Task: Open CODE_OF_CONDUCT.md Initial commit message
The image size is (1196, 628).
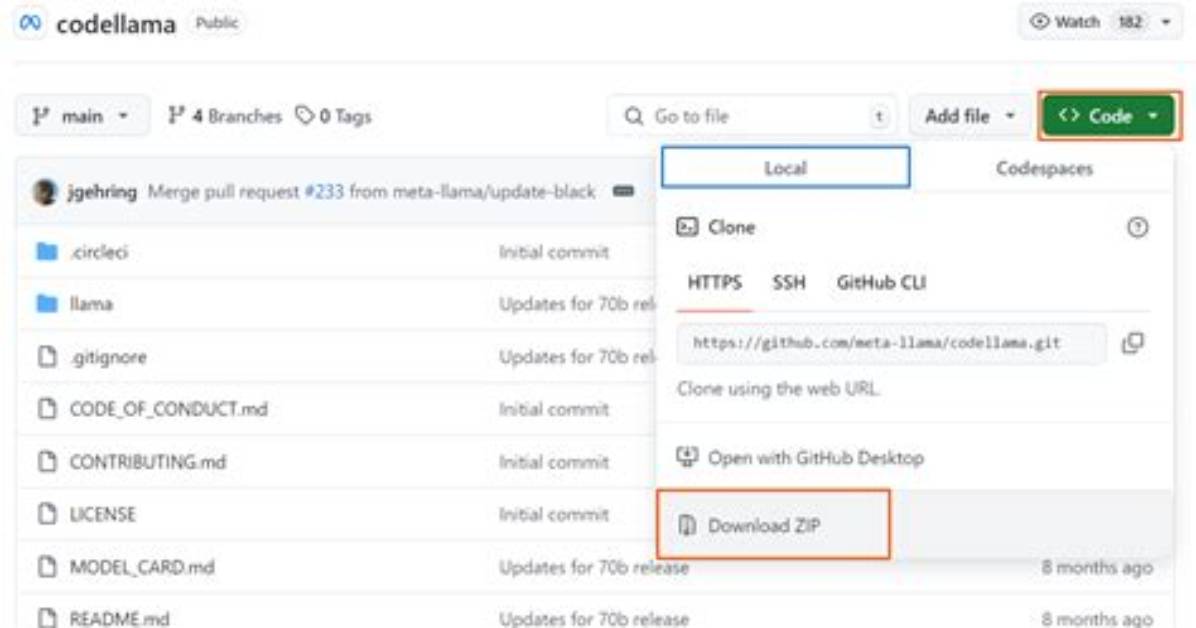Action: [x=554, y=409]
